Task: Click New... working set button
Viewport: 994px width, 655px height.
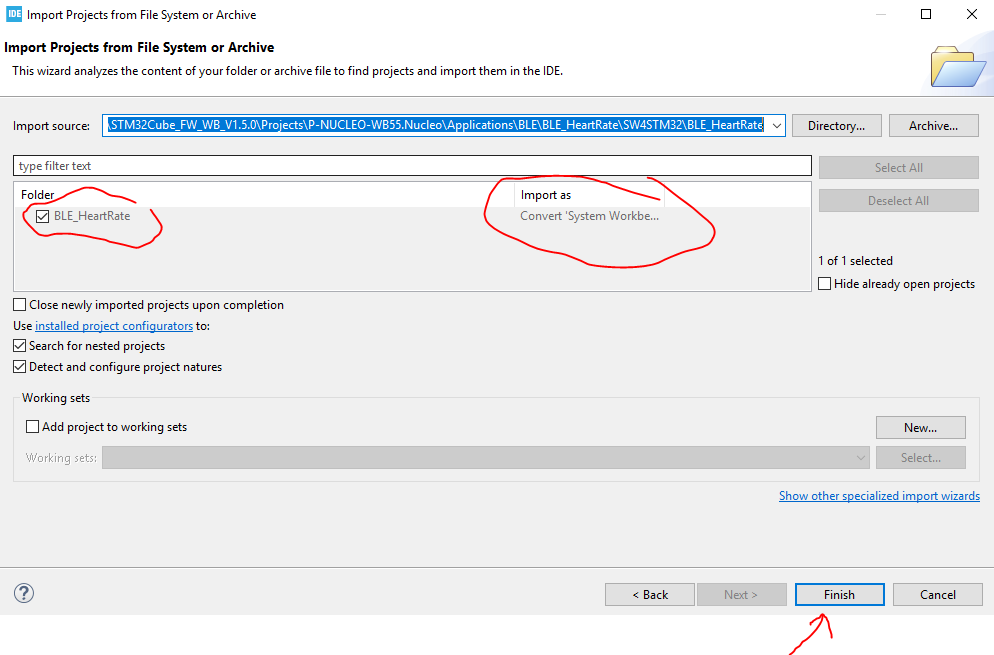Action: (x=920, y=427)
